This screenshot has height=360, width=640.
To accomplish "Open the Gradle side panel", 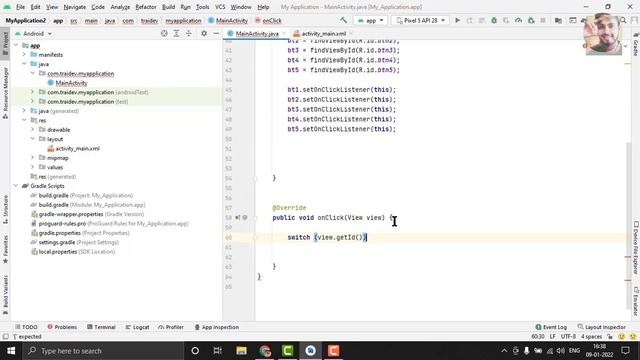I will (636, 45).
